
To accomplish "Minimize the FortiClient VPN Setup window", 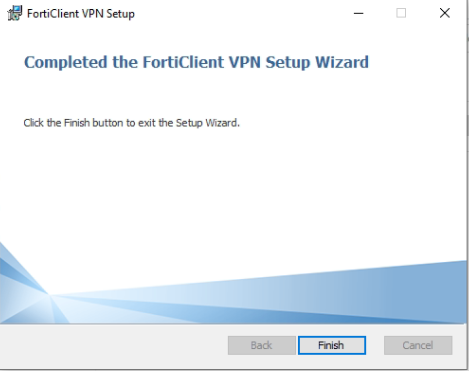I will [x=359, y=13].
